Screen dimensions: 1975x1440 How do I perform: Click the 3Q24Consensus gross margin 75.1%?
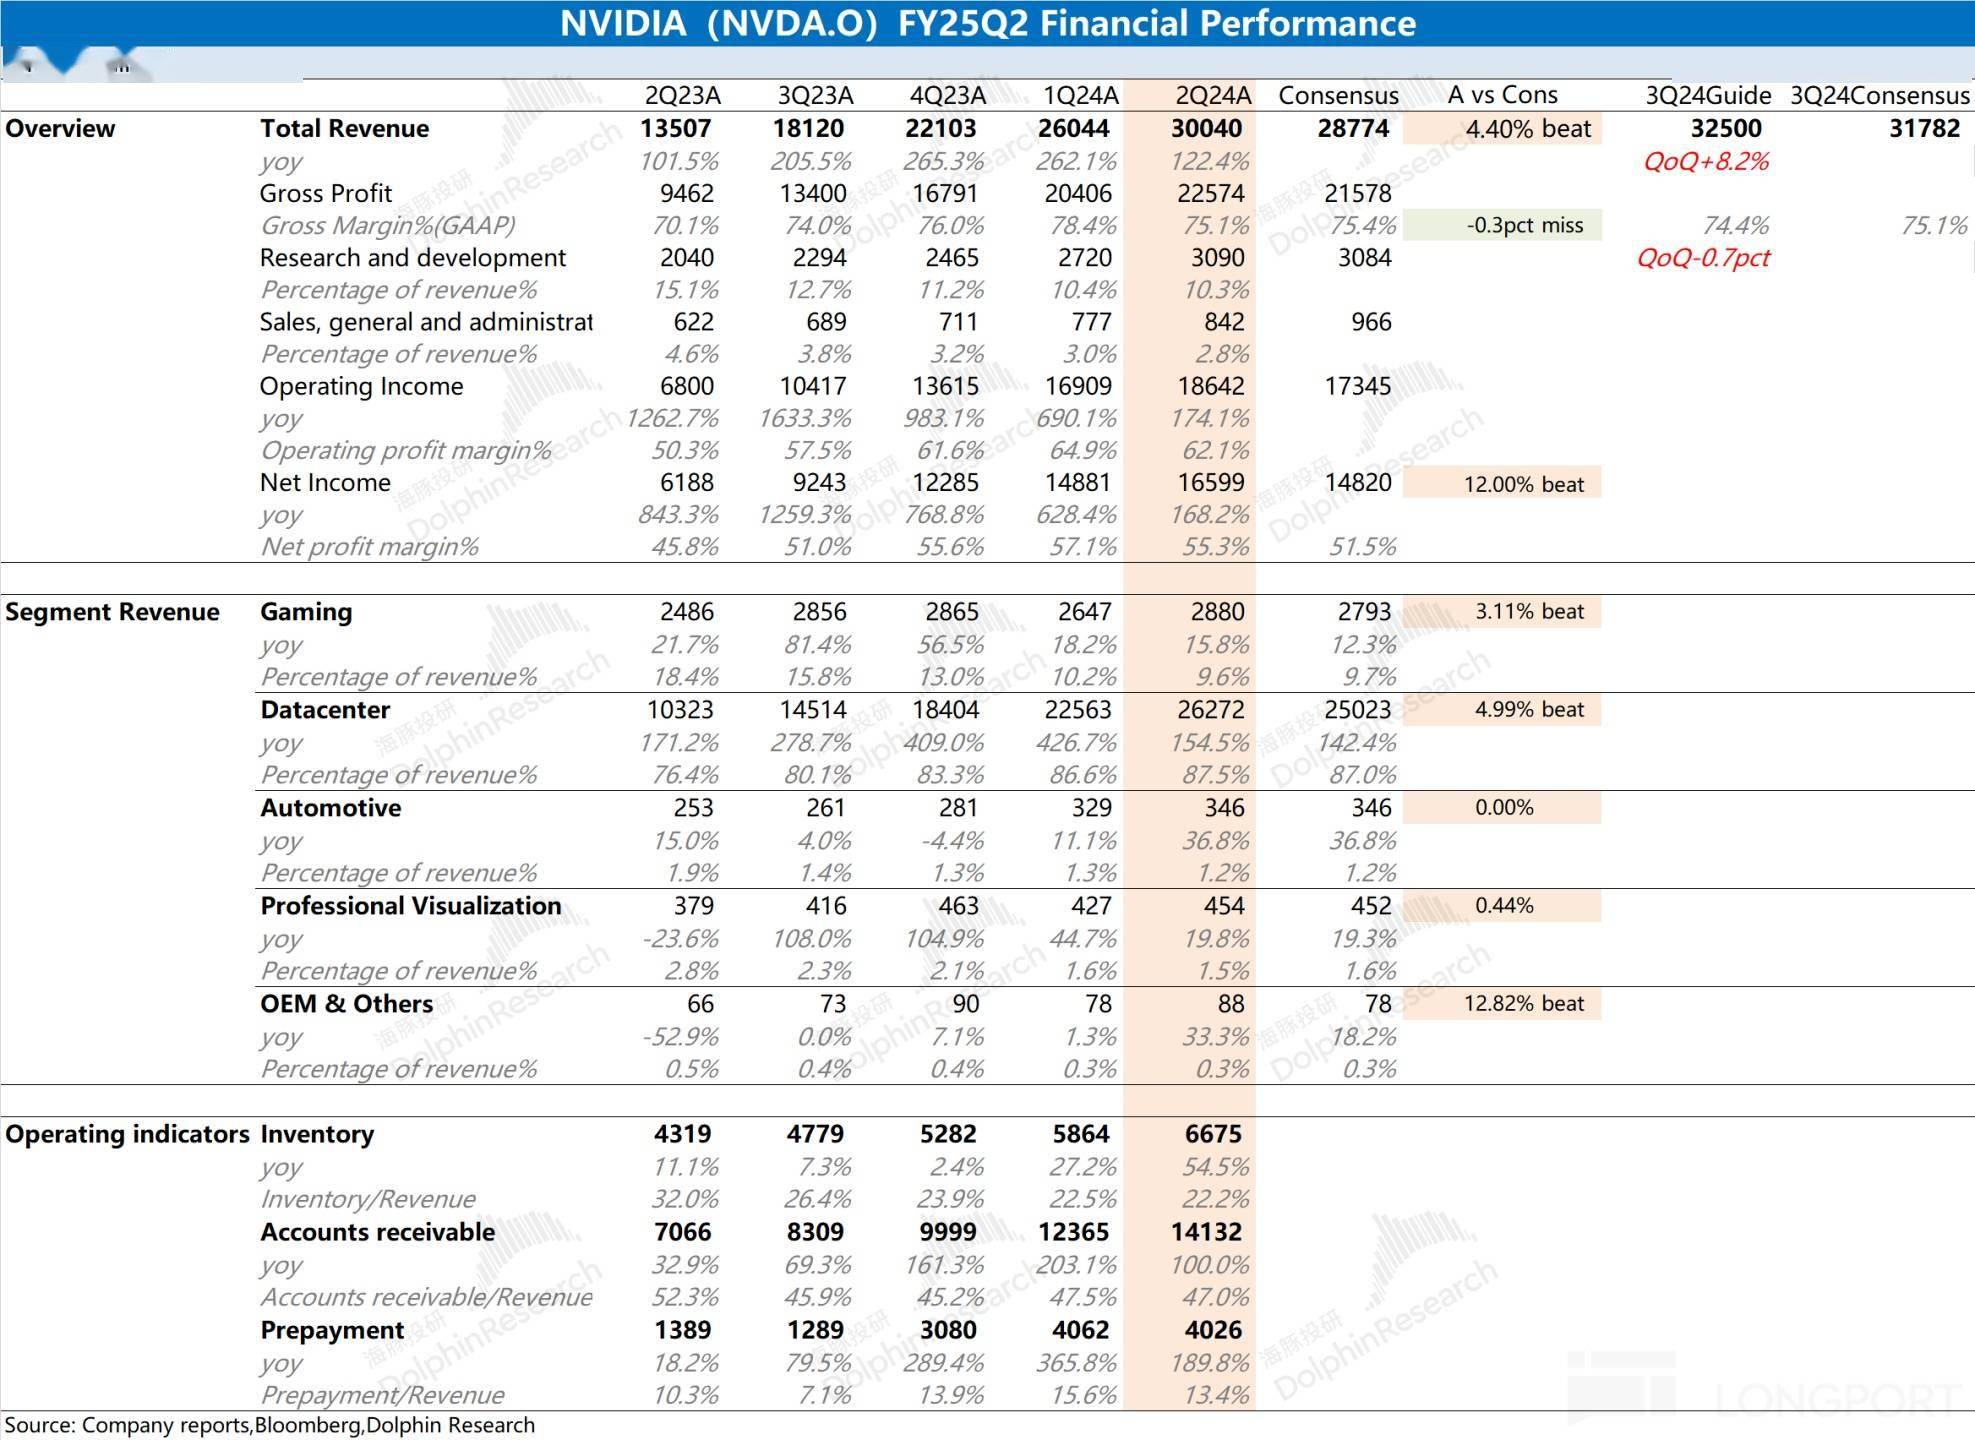1934,226
